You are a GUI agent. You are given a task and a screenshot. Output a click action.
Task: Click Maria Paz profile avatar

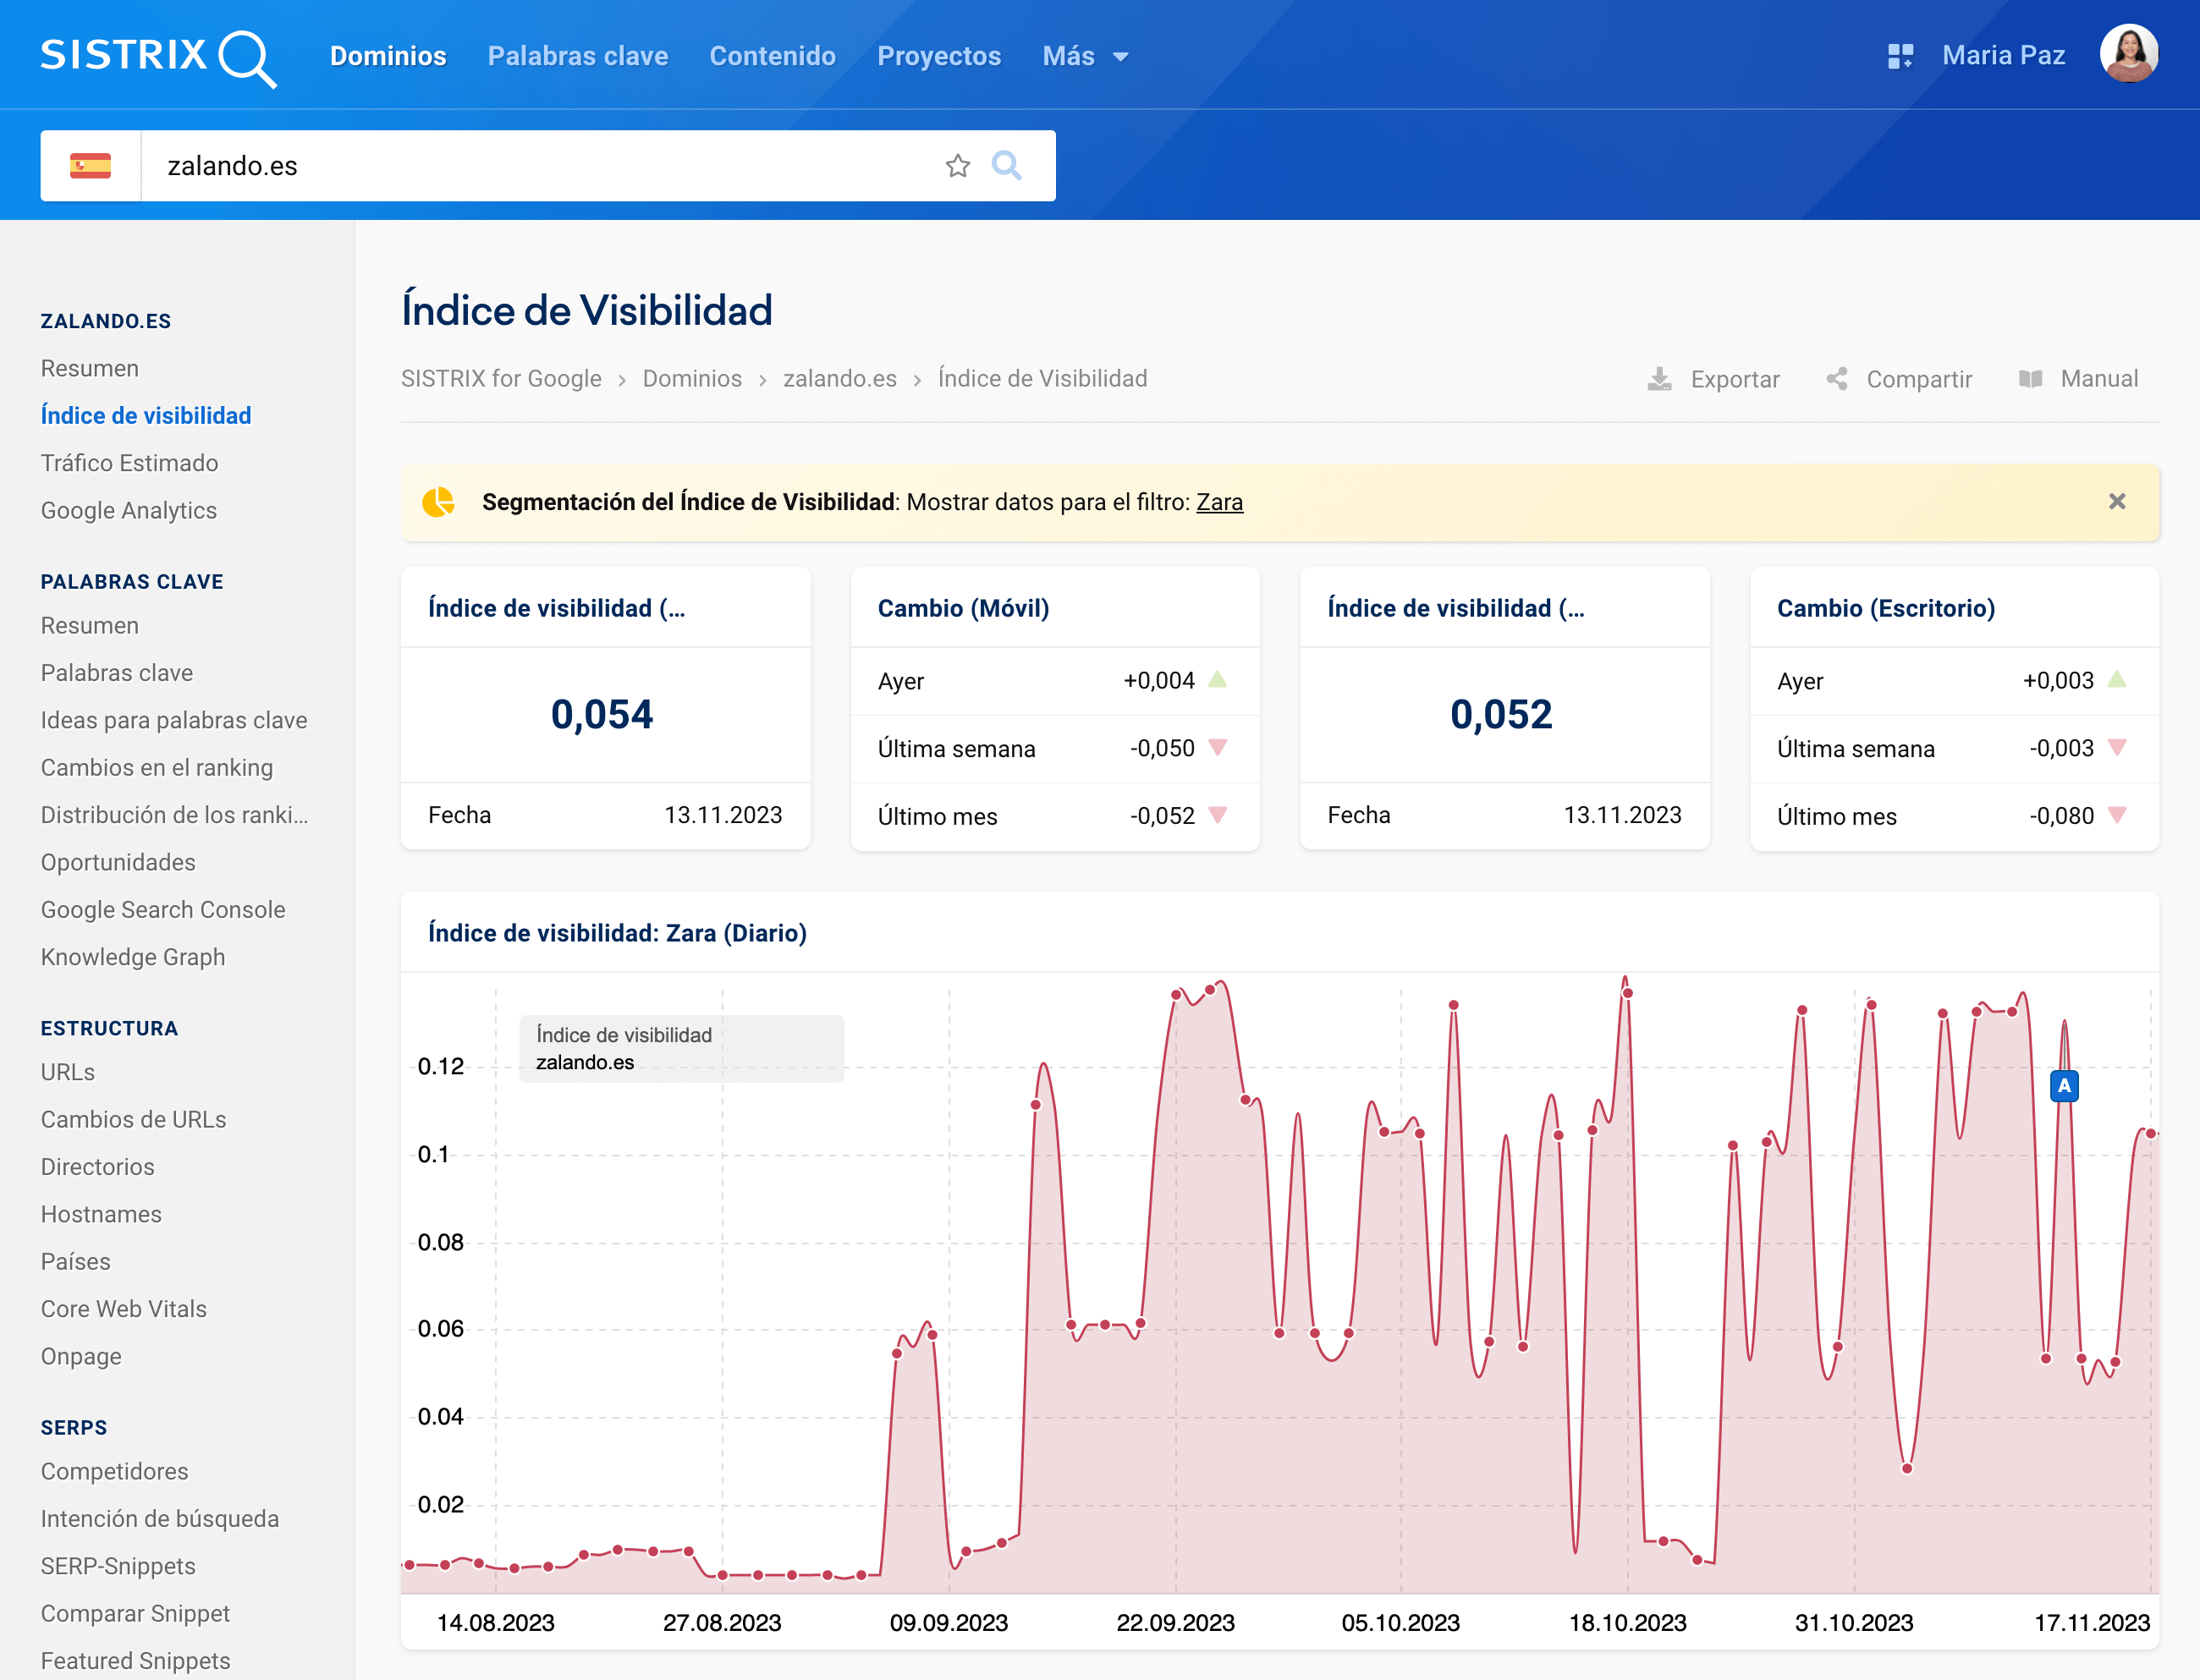[2128, 54]
